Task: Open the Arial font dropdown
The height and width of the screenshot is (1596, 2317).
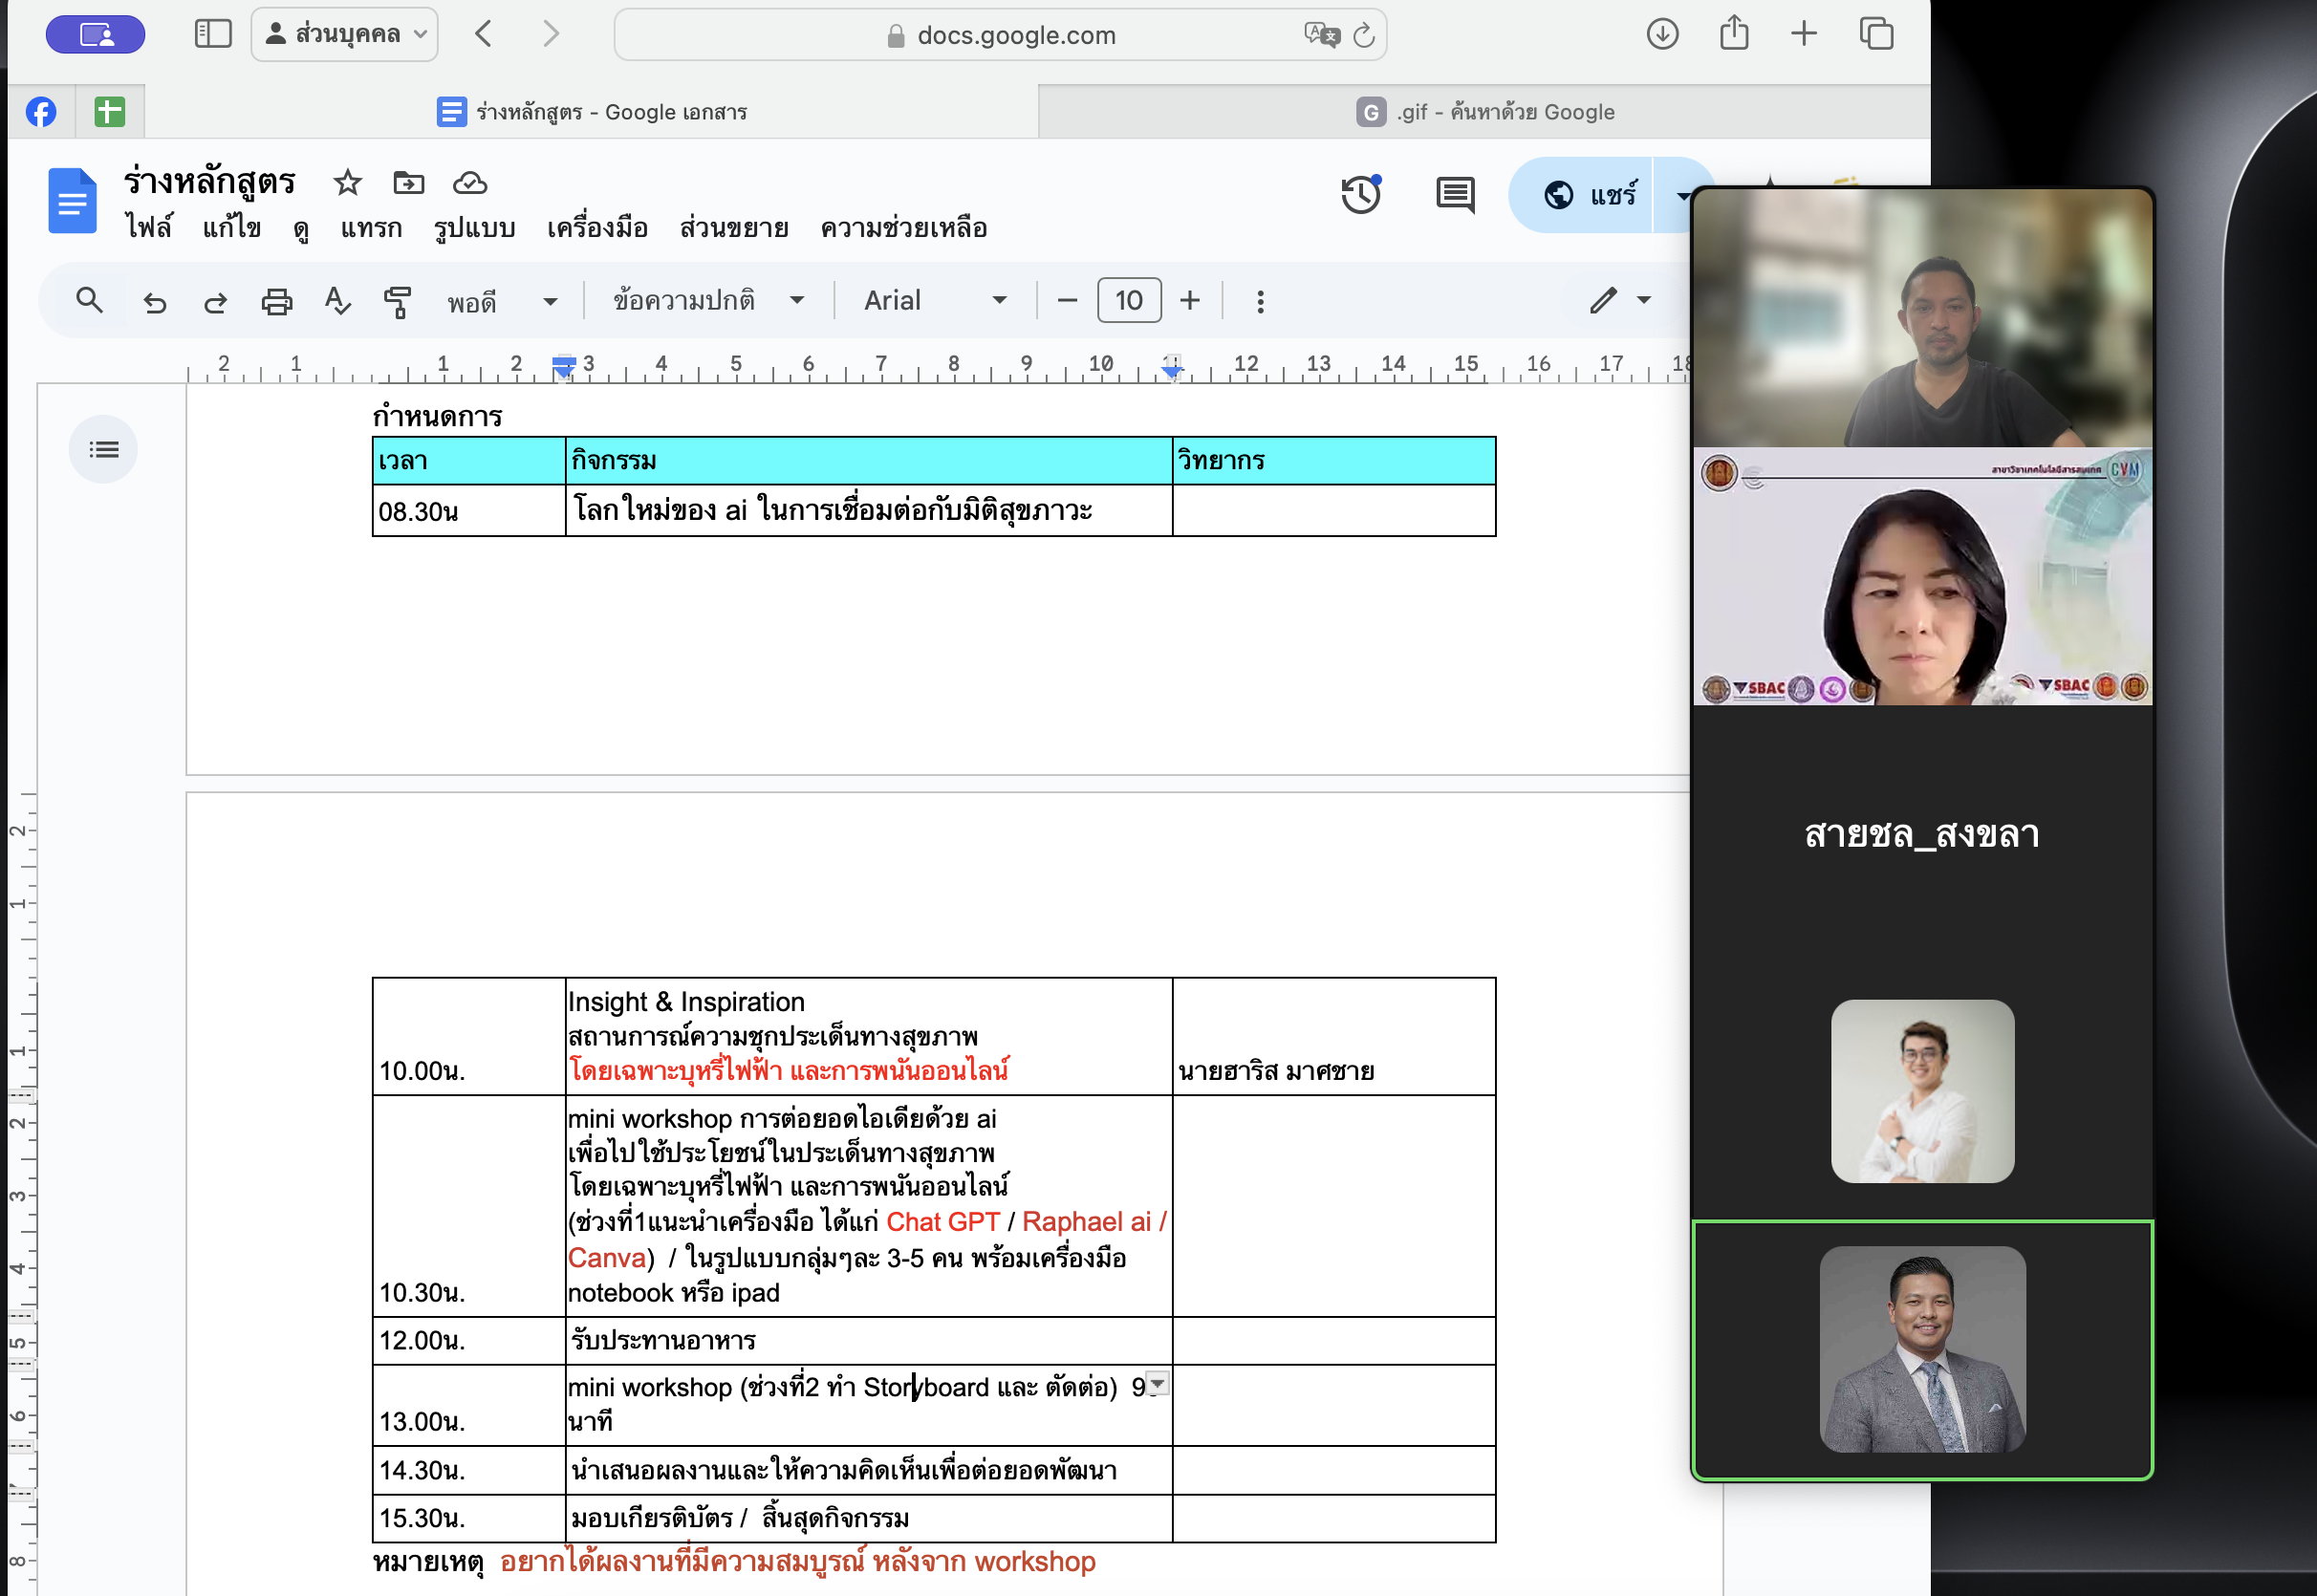Action: pos(934,300)
